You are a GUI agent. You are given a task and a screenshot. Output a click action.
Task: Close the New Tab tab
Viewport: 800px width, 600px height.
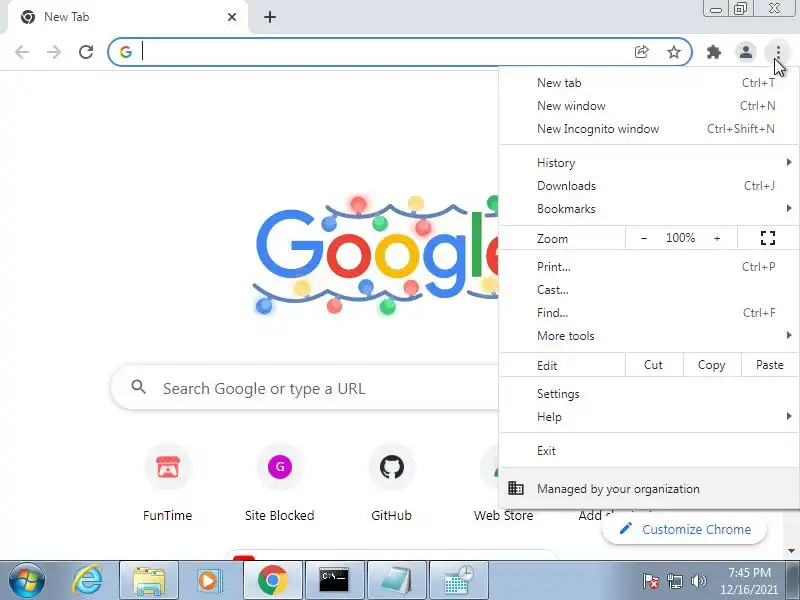tap(232, 17)
